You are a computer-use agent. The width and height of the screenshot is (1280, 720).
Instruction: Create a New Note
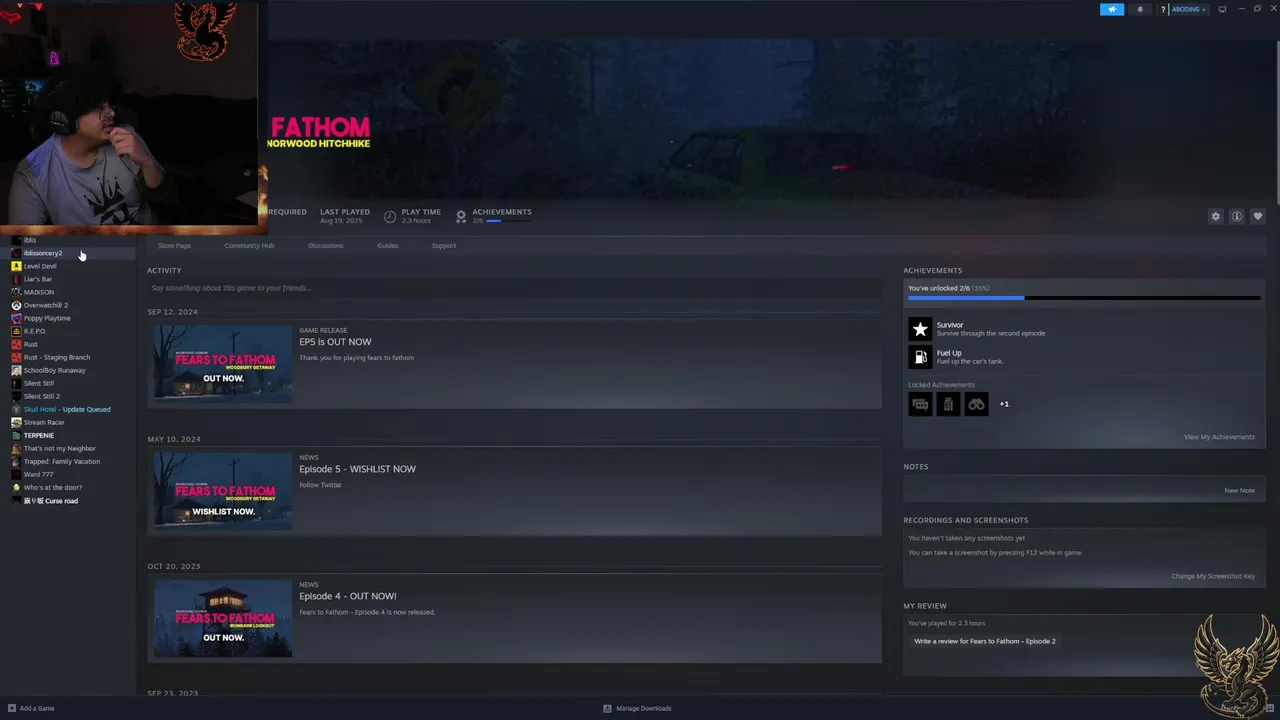pyautogui.click(x=1239, y=491)
